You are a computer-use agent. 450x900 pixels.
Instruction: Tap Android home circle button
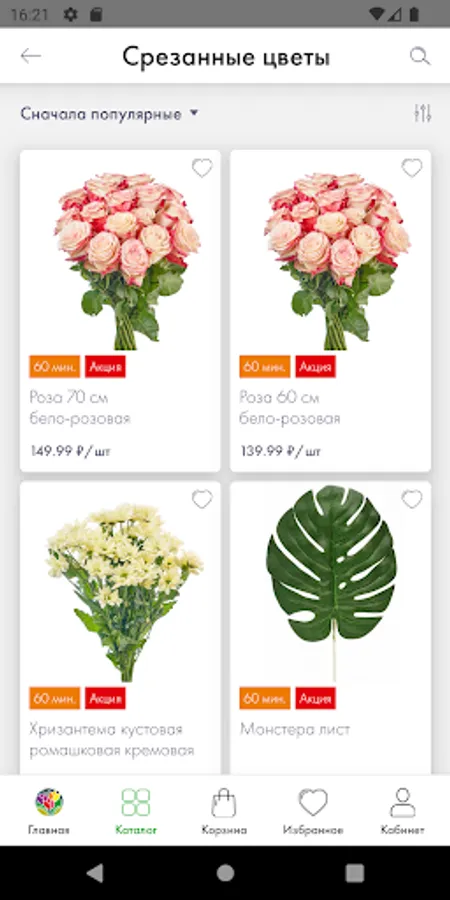[225, 873]
